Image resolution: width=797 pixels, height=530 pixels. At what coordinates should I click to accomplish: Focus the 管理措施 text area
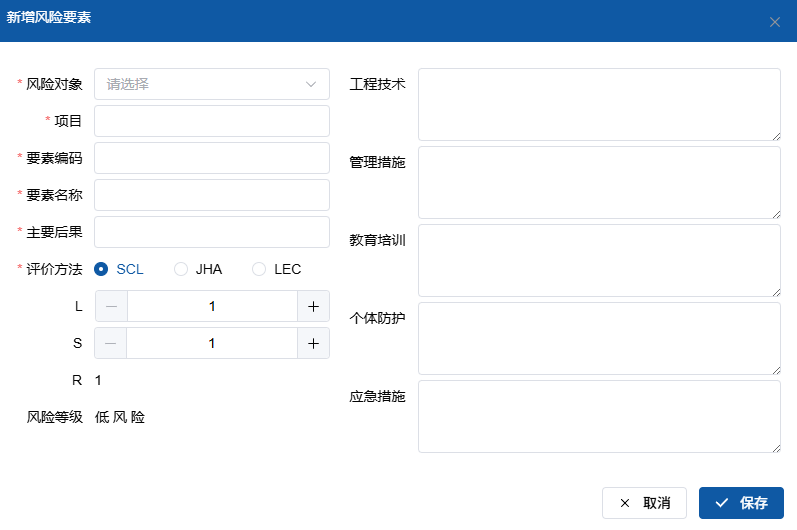point(598,182)
